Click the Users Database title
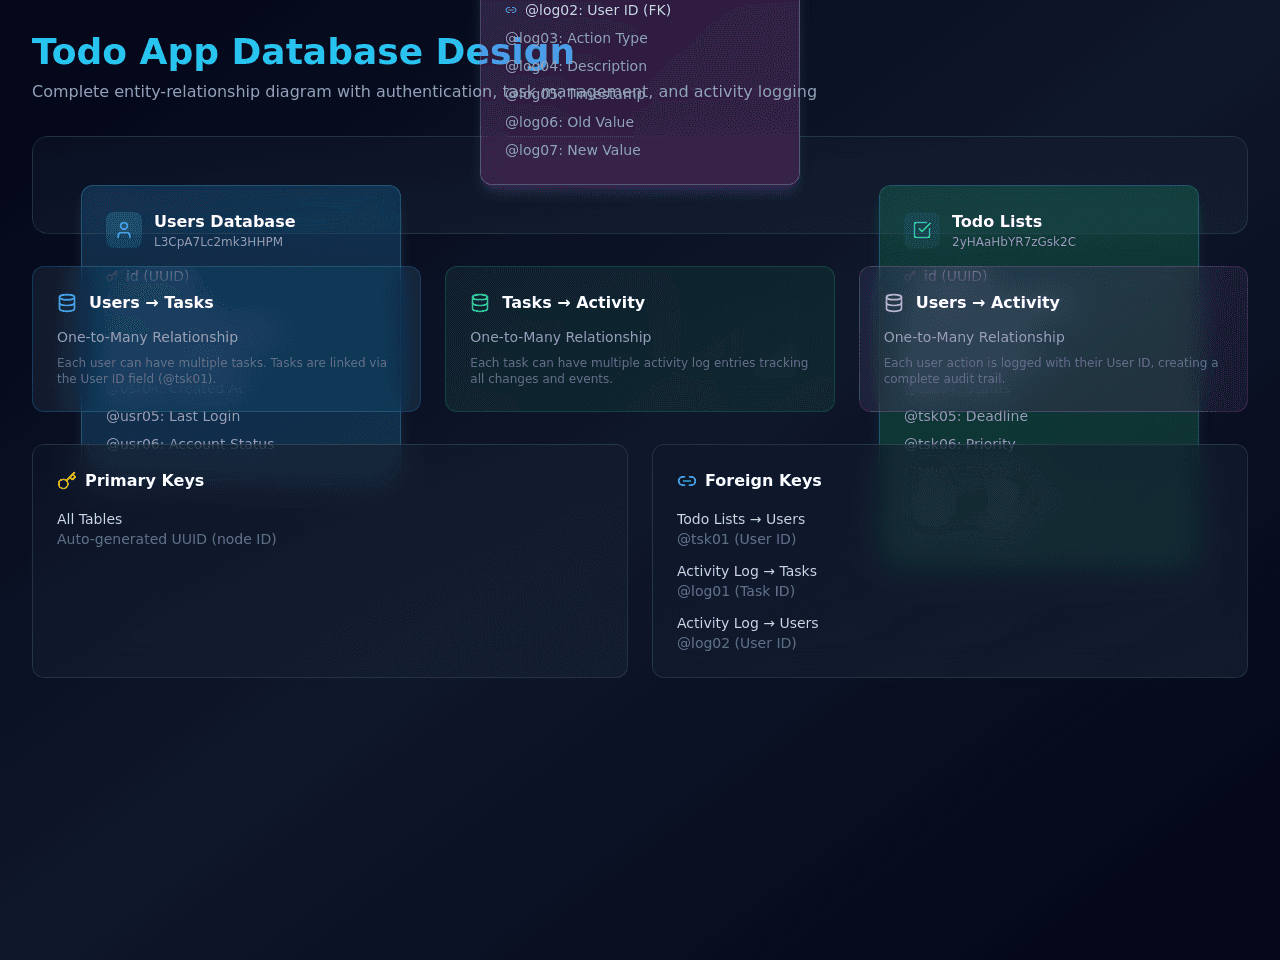 224,222
